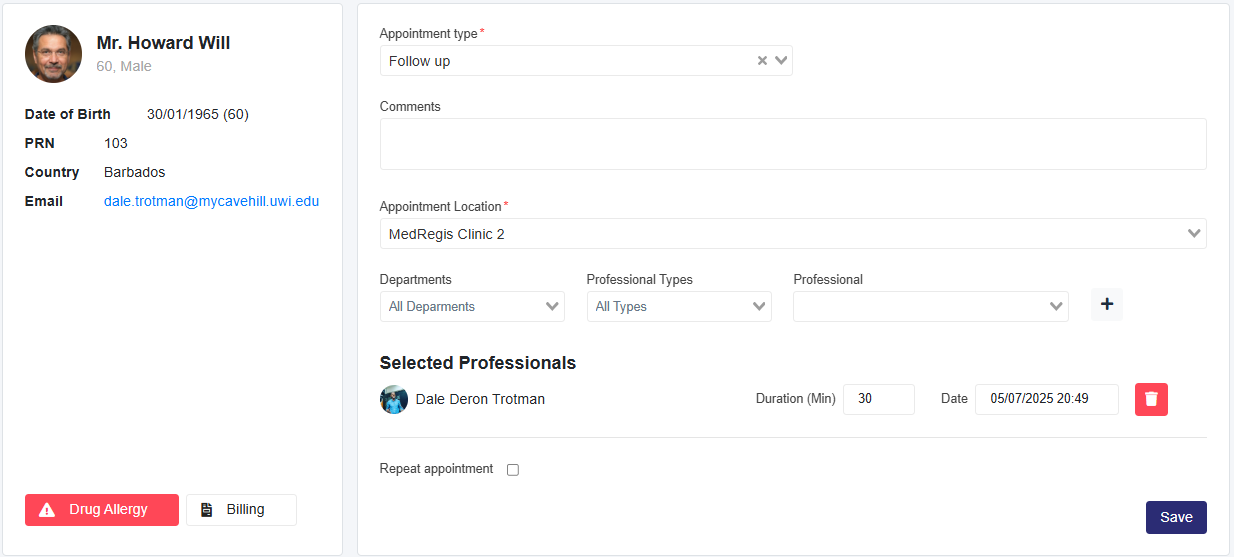The width and height of the screenshot is (1234, 557).
Task: Expand the Appointment type dropdown arrow
Action: click(781, 61)
